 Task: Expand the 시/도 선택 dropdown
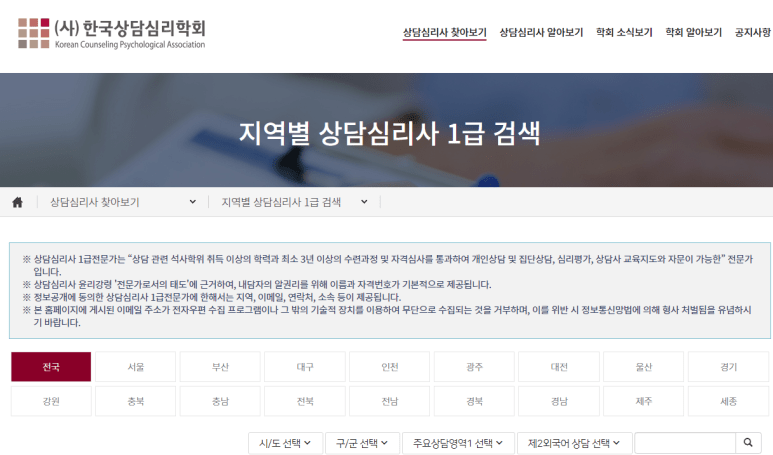[284, 443]
